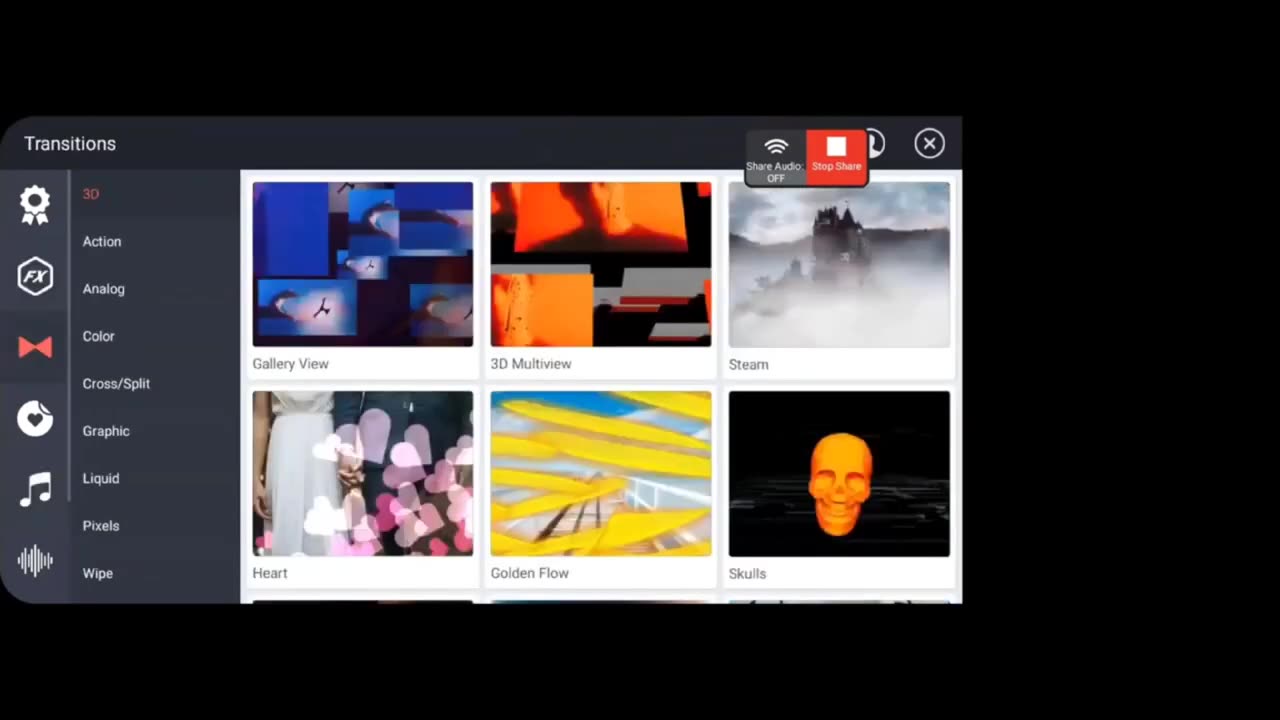The height and width of the screenshot is (720, 1280).
Task: Open the music note audio category
Action: [x=35, y=489]
